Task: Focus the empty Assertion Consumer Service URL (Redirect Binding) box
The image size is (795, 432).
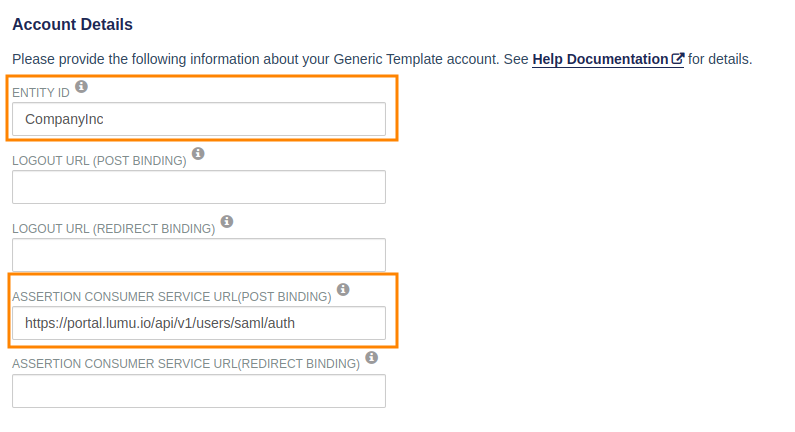Action: coord(198,391)
